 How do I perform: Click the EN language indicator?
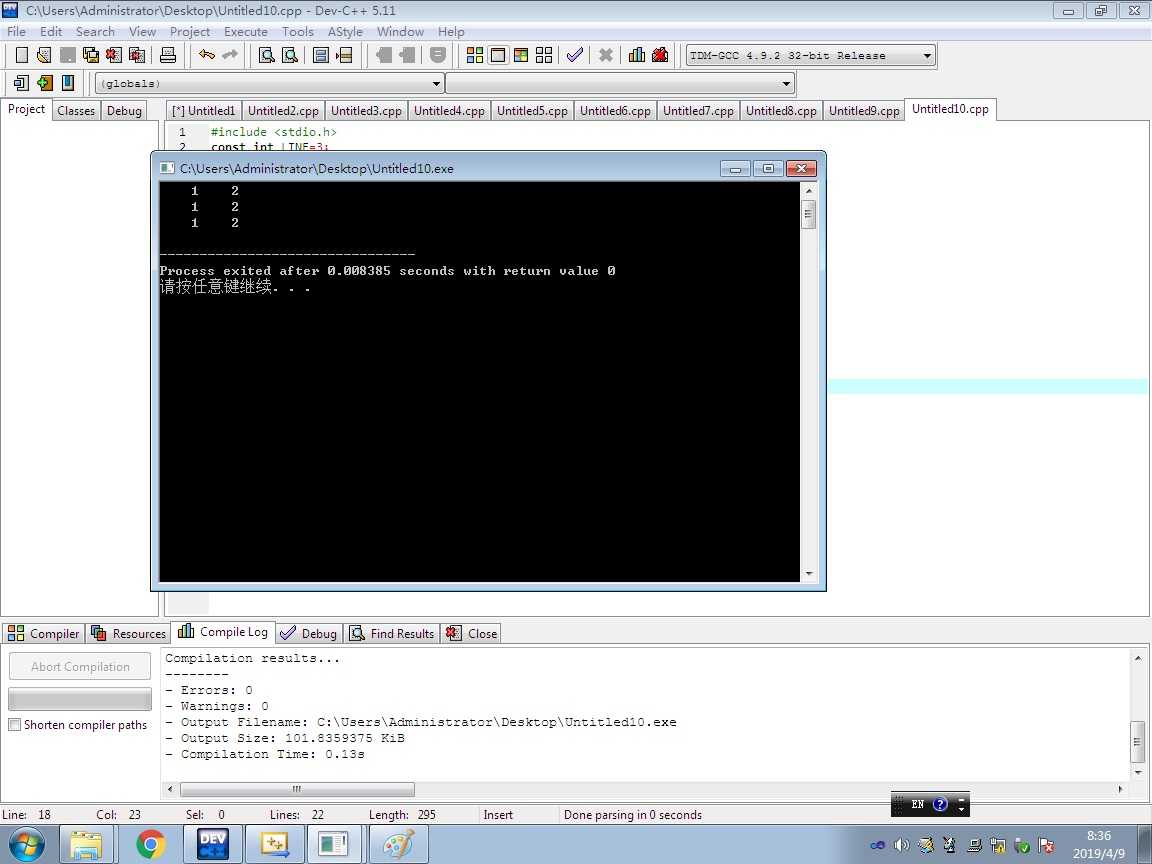(x=917, y=804)
